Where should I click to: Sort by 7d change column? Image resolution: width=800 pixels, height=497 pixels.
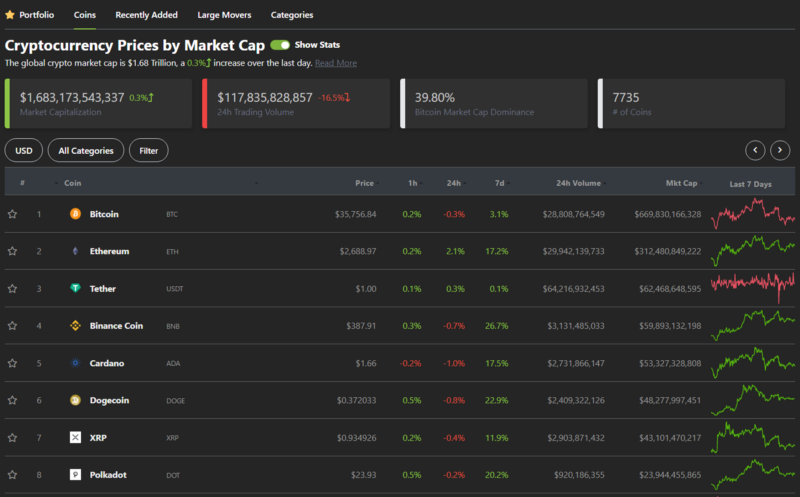[499, 183]
